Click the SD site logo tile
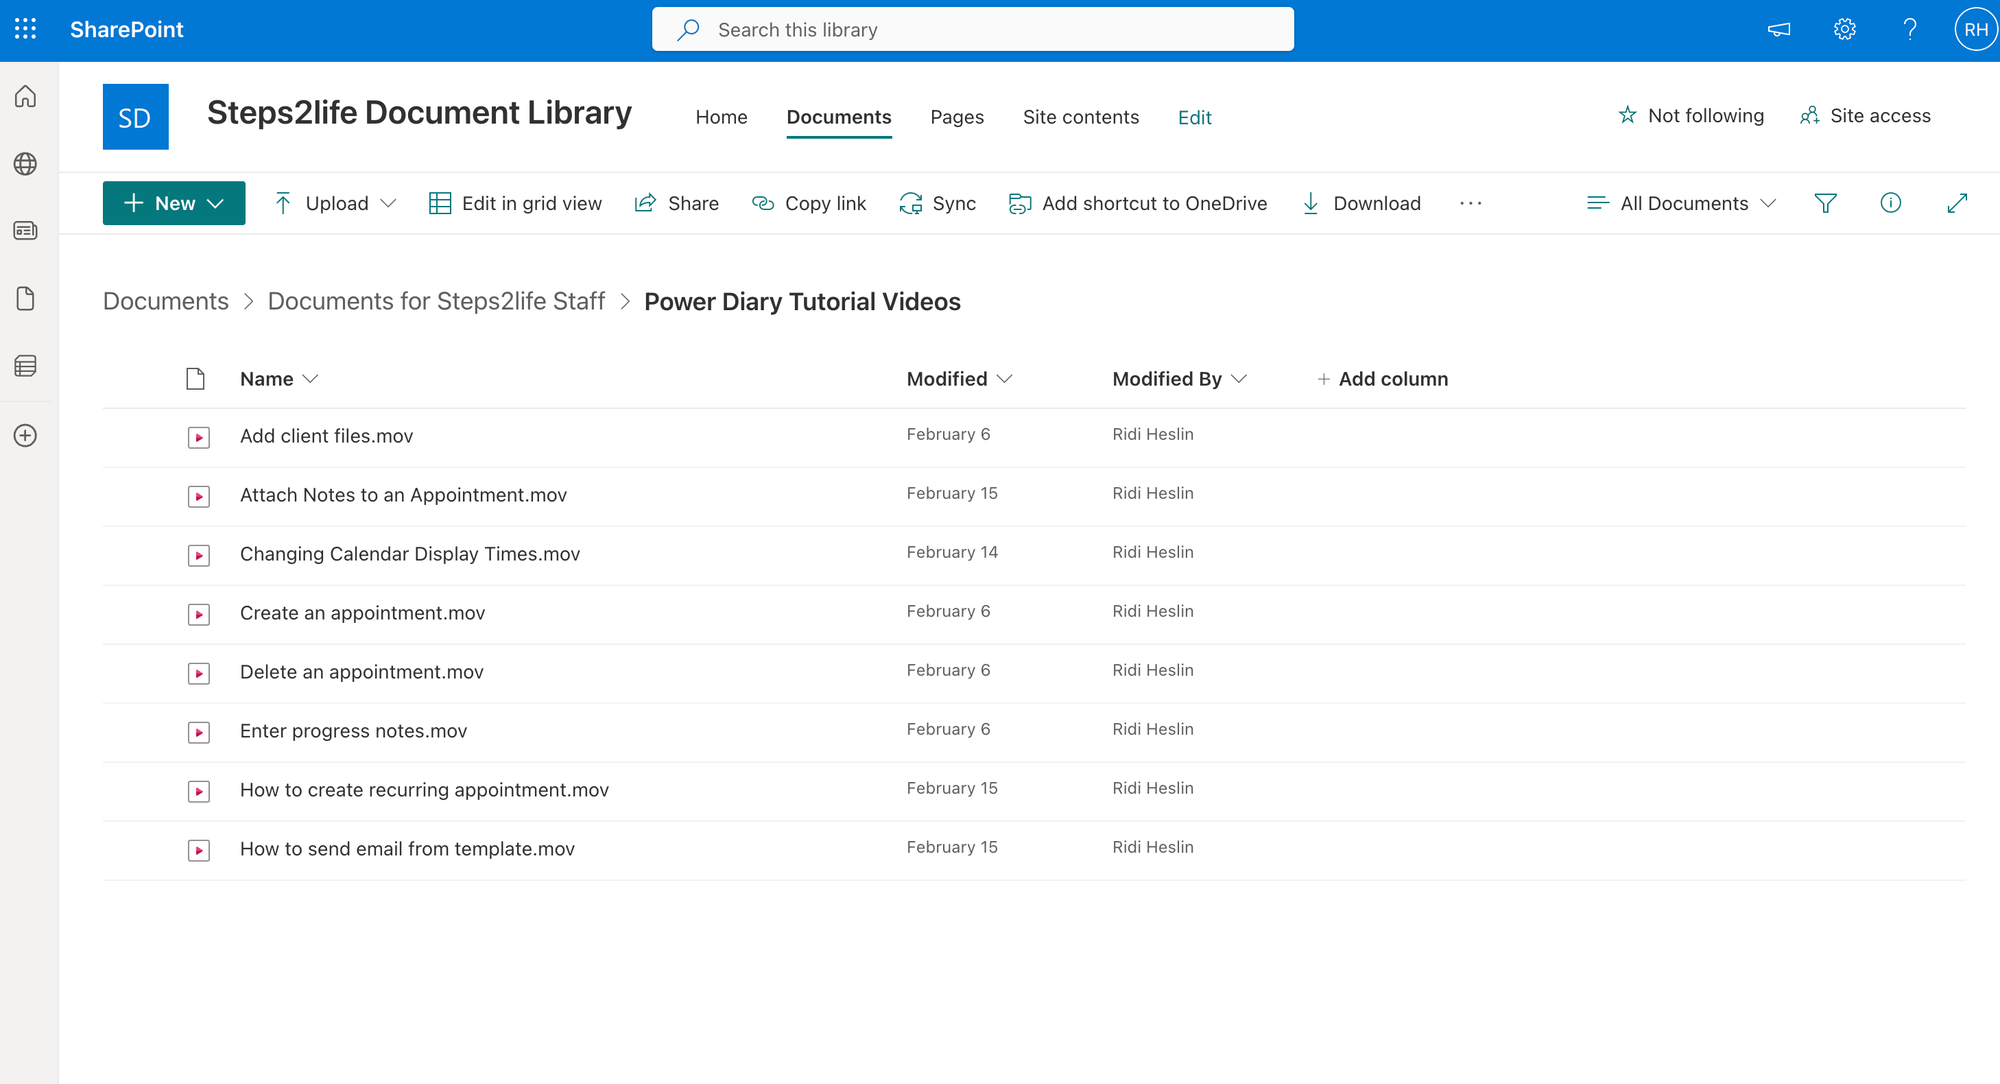Viewport: 2000px width, 1084px height. 135,117
